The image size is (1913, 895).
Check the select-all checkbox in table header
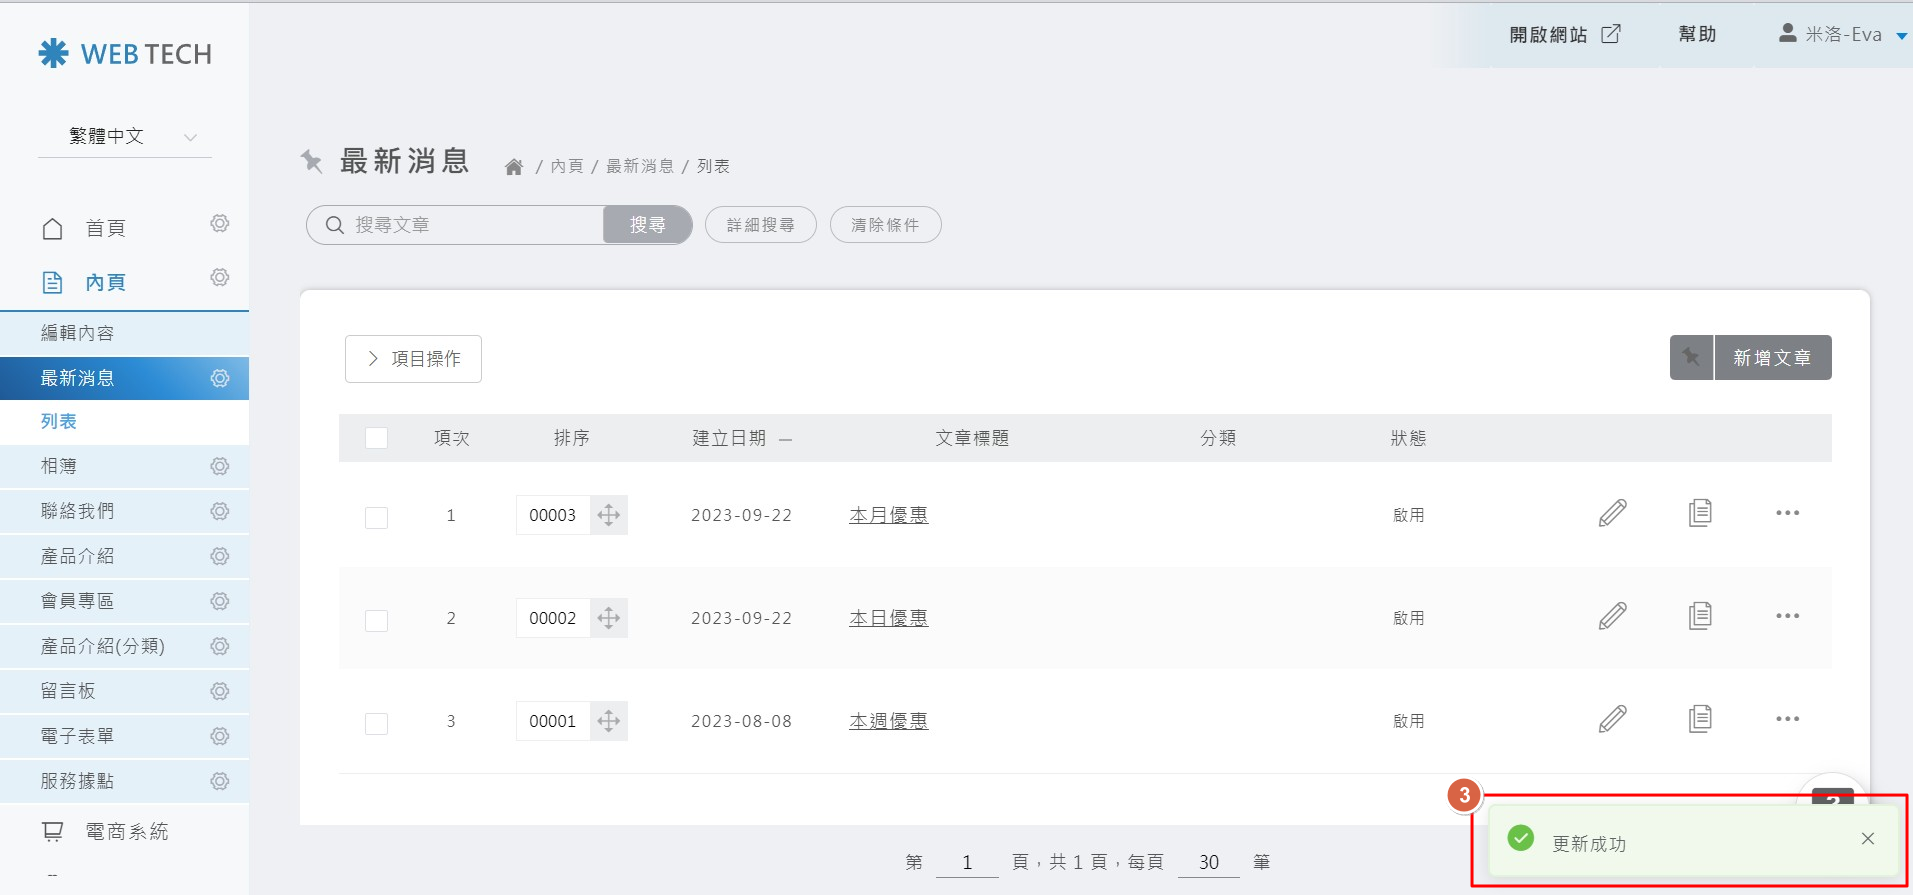pos(376,438)
